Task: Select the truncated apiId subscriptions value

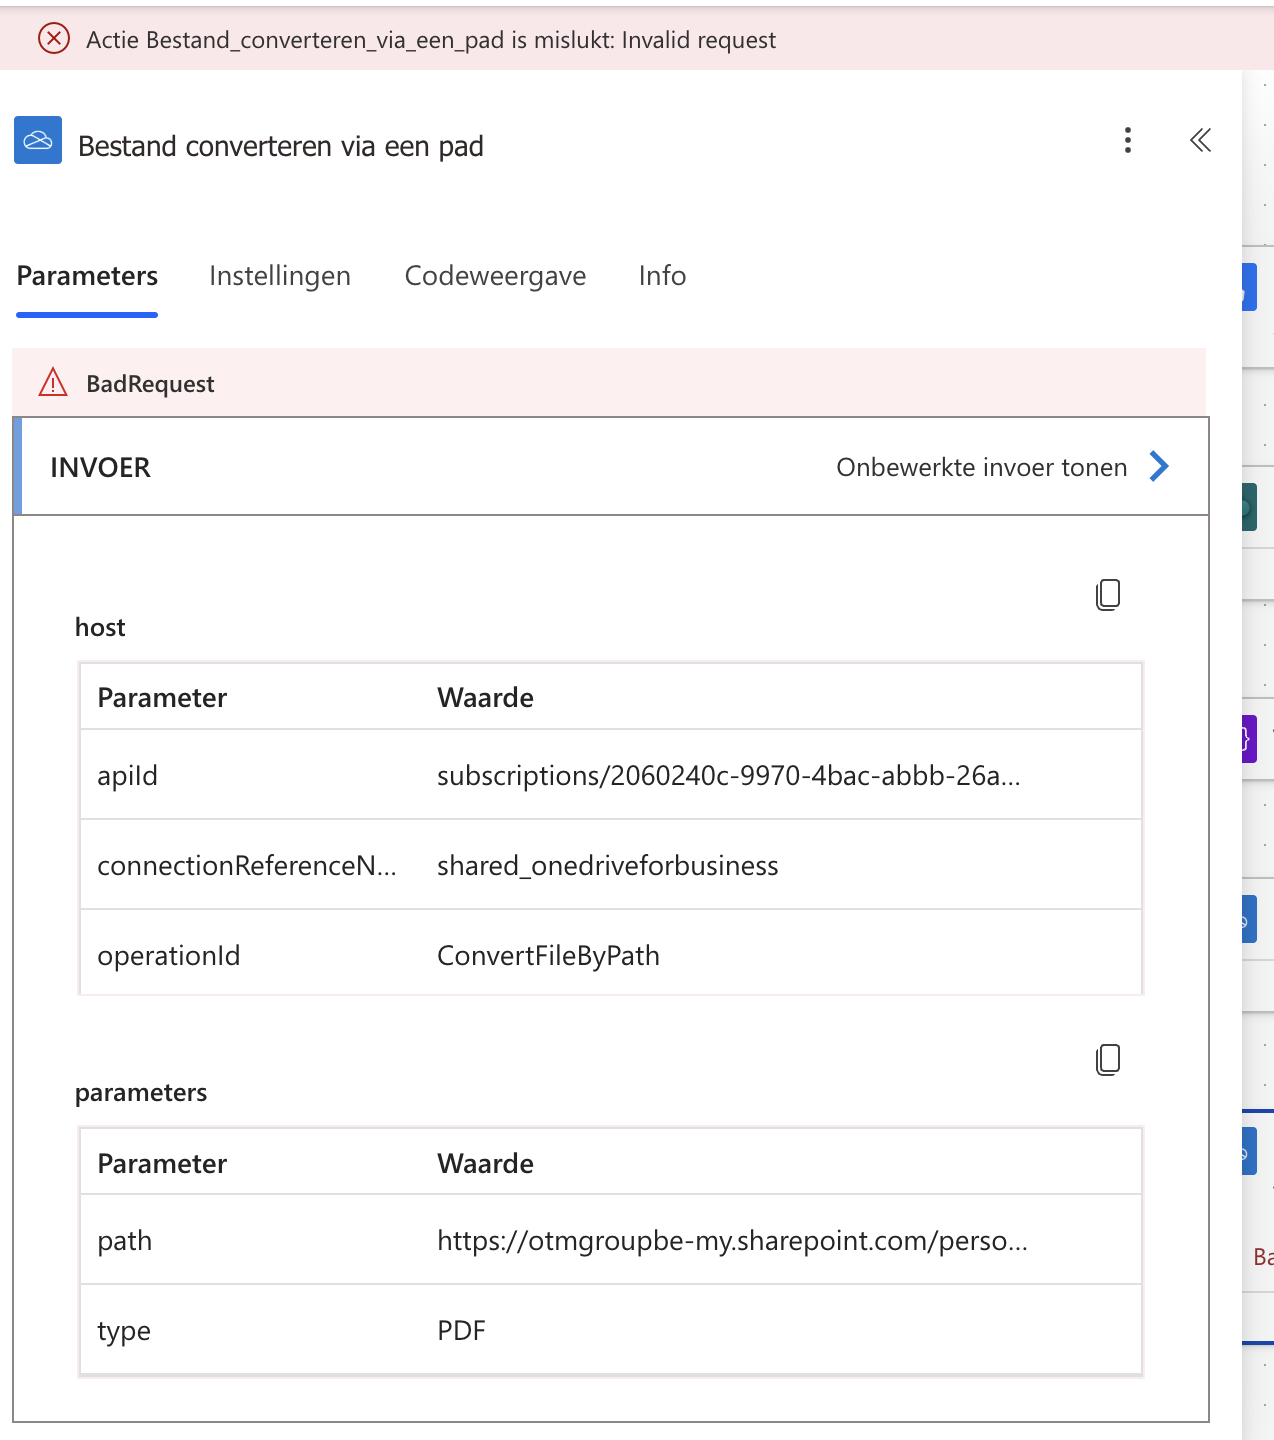Action: click(x=728, y=776)
